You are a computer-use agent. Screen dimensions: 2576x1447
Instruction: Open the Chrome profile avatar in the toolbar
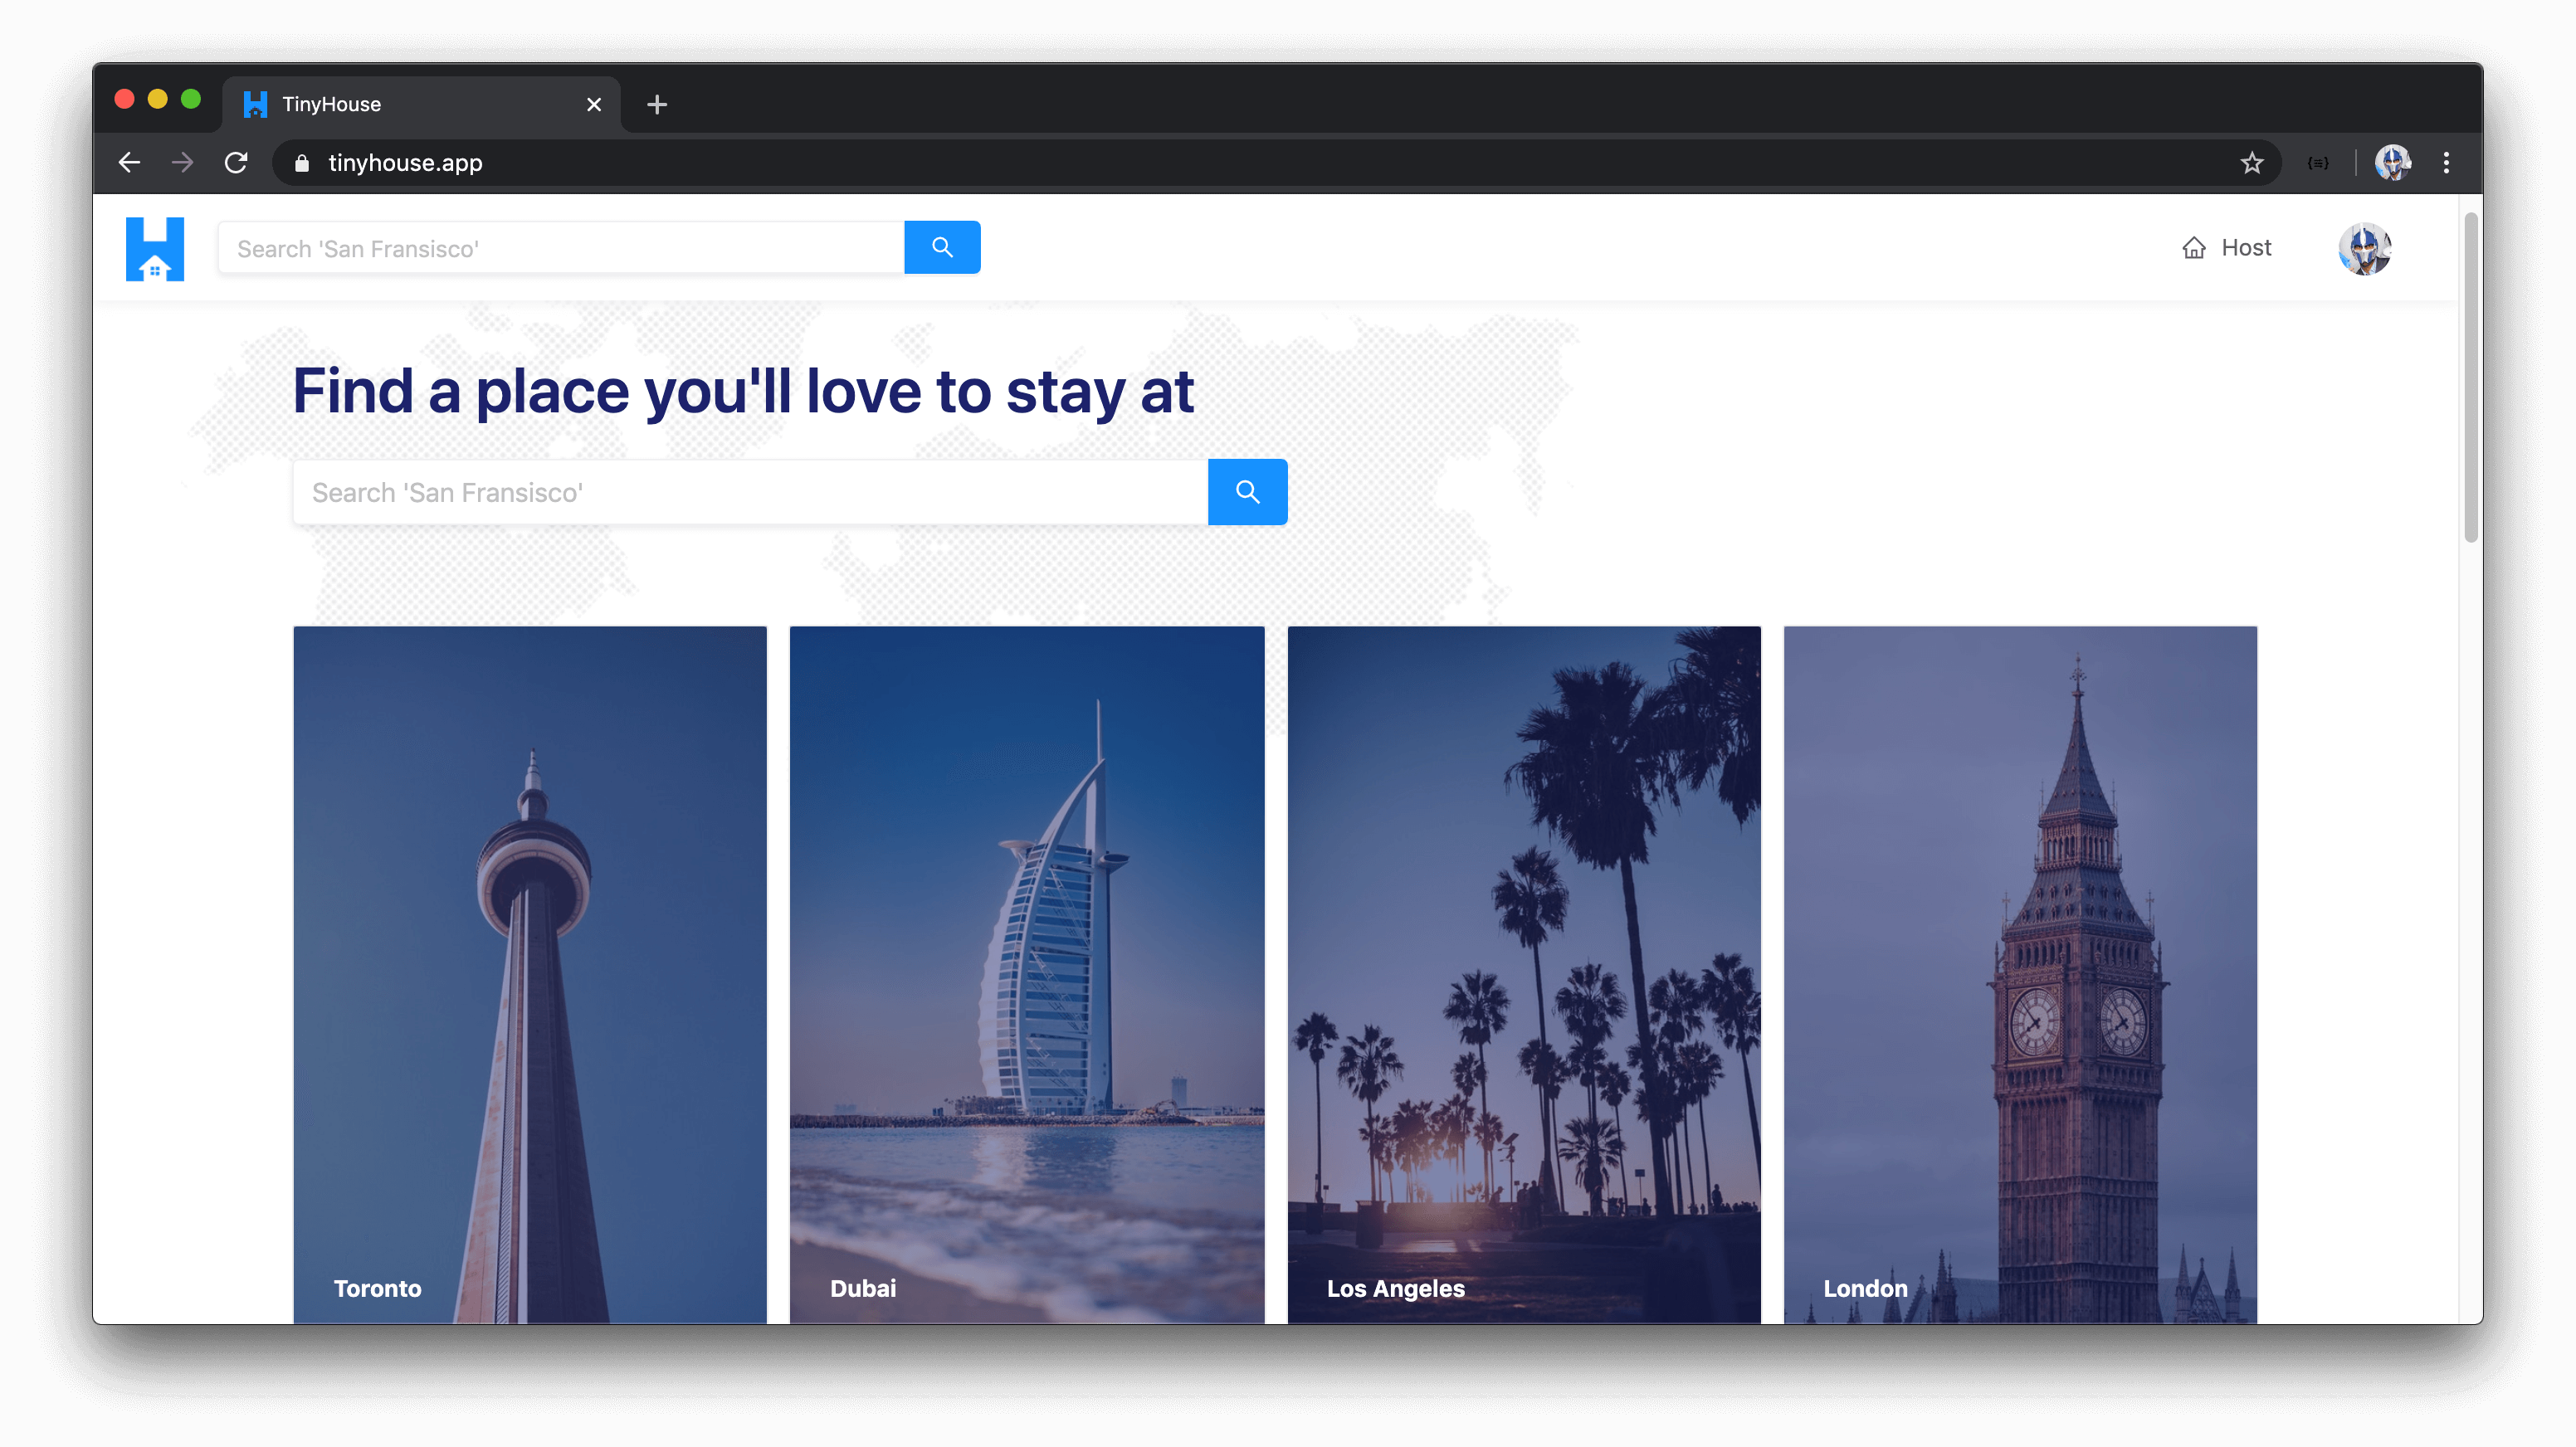click(2392, 162)
